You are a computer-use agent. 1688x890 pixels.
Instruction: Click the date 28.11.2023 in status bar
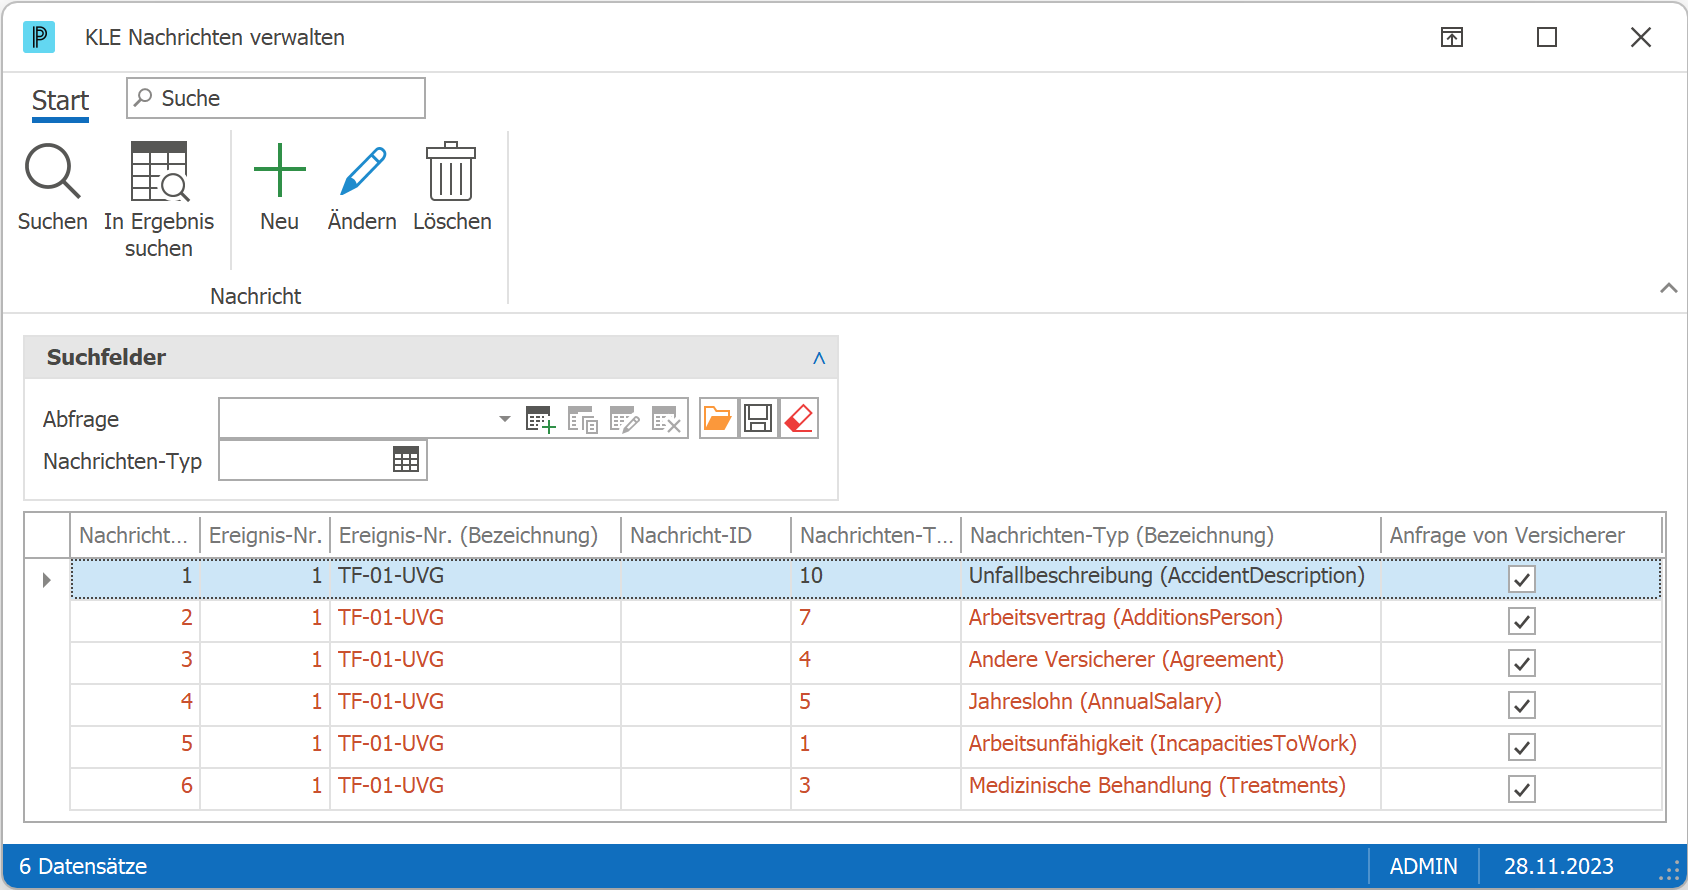coord(1558,866)
